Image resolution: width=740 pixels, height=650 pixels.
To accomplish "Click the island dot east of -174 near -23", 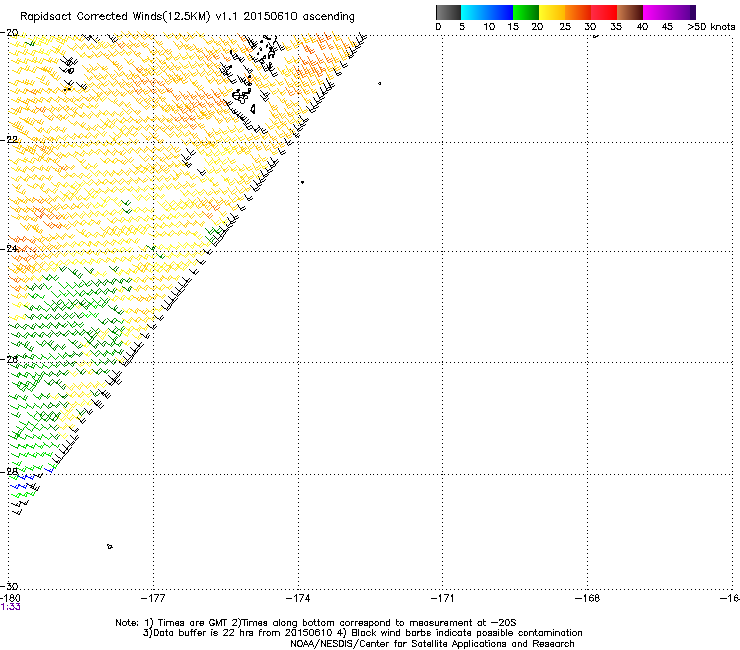I will [302, 182].
